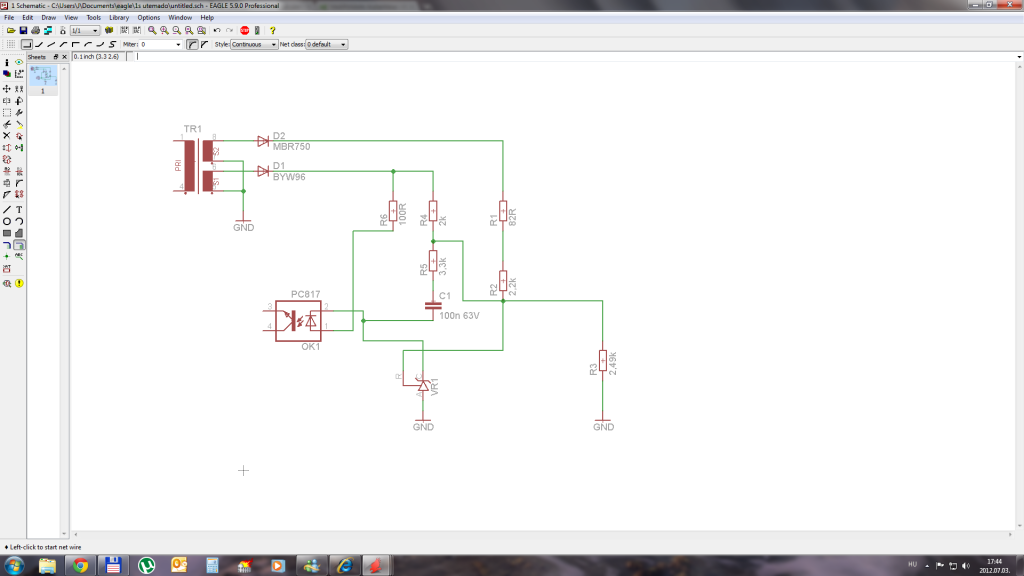Image resolution: width=1024 pixels, height=576 pixels.
Task: Select the Move tool
Action: (x=7, y=89)
